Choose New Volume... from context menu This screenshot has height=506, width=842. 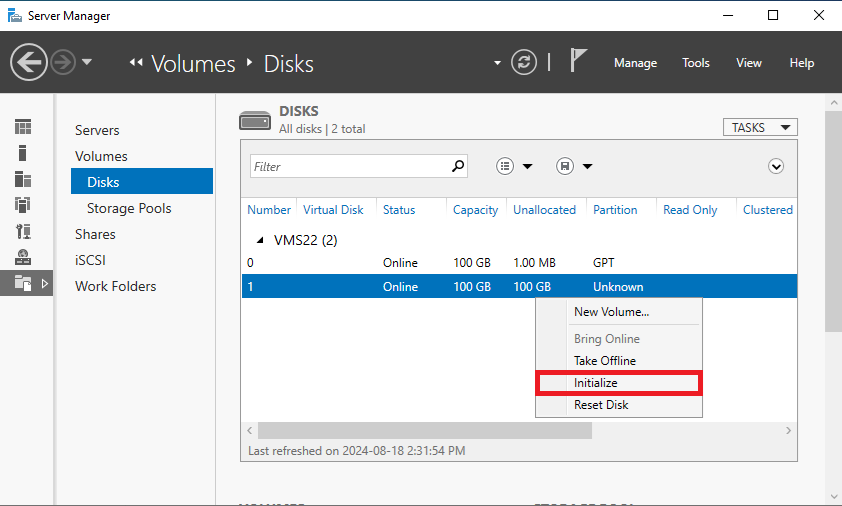[x=619, y=312]
